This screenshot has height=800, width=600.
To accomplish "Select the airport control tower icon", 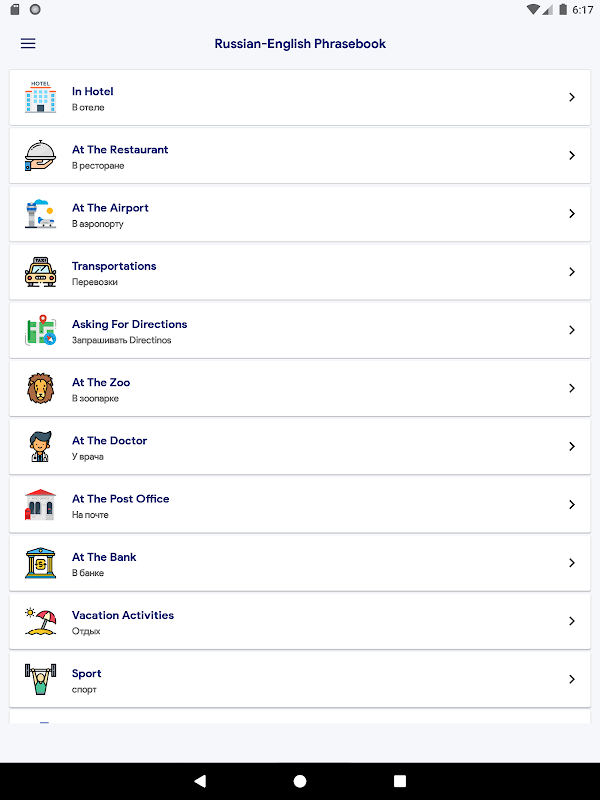I will coord(40,213).
